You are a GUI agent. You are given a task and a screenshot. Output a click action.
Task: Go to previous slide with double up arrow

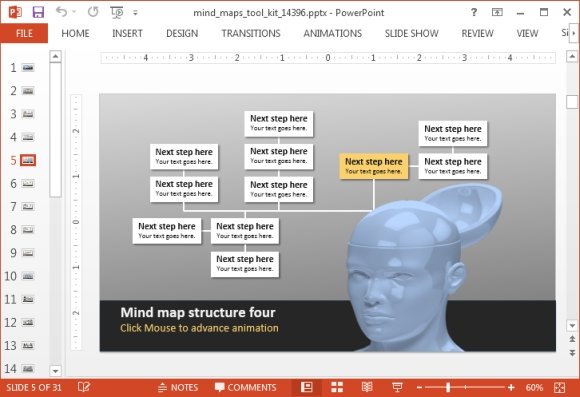tap(572, 339)
